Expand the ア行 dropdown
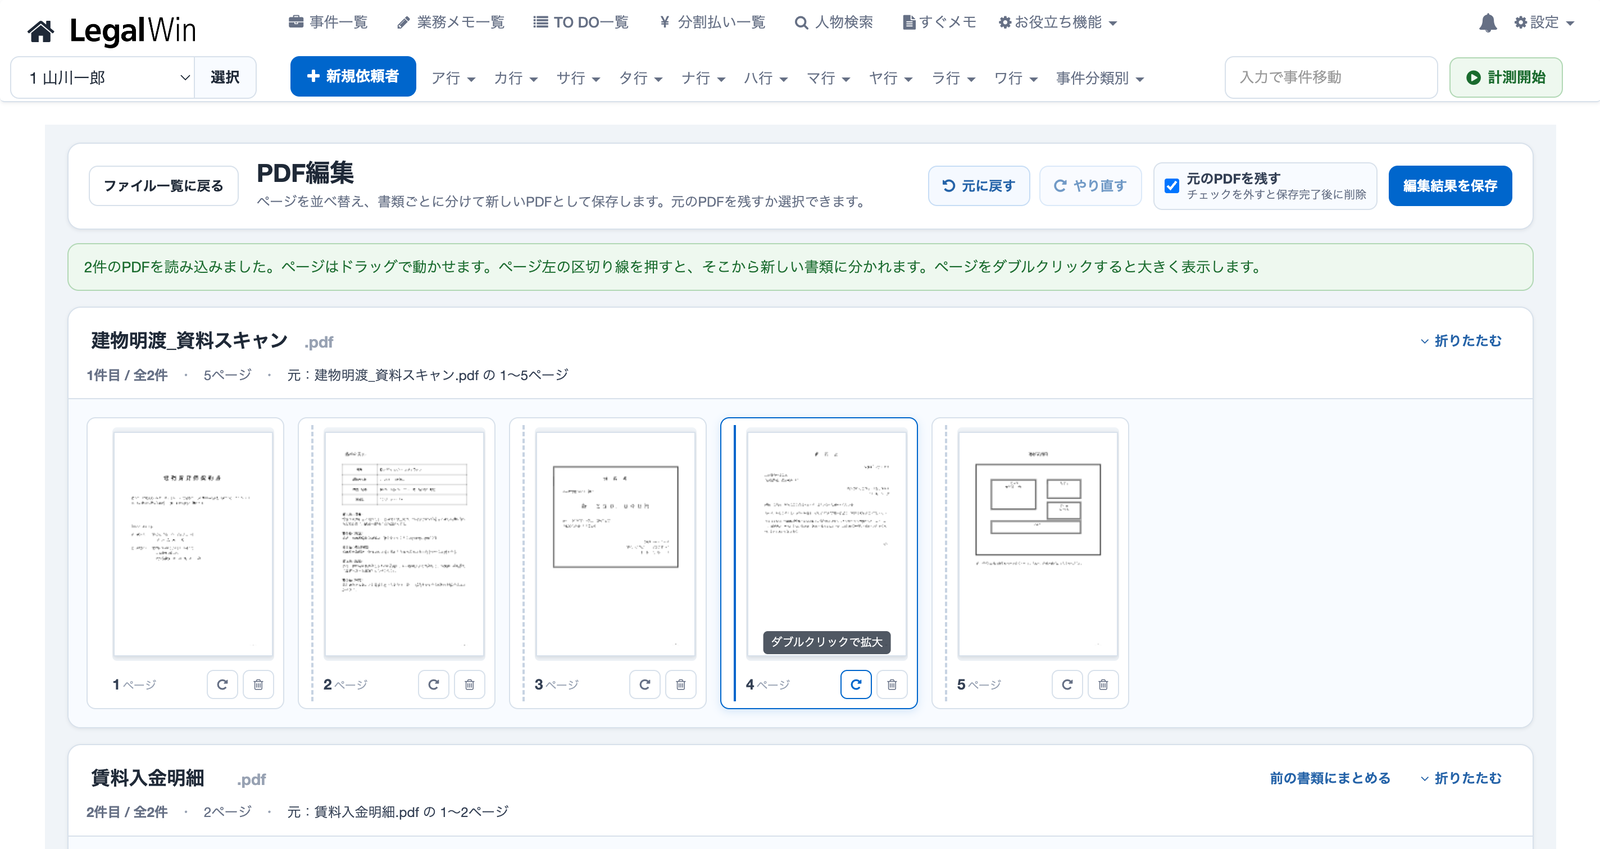 click(453, 78)
